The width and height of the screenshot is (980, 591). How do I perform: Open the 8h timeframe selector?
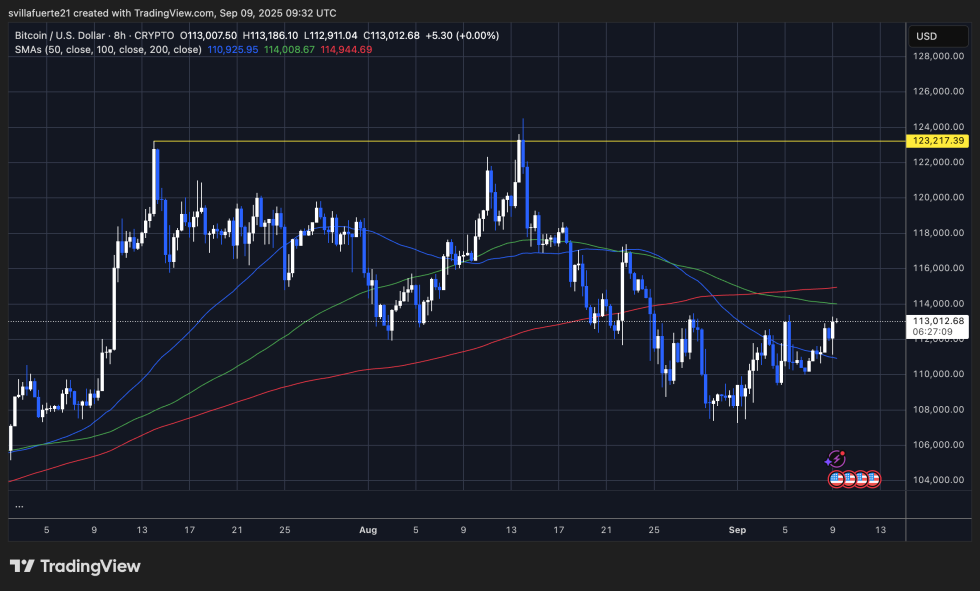pyautogui.click(x=120, y=34)
